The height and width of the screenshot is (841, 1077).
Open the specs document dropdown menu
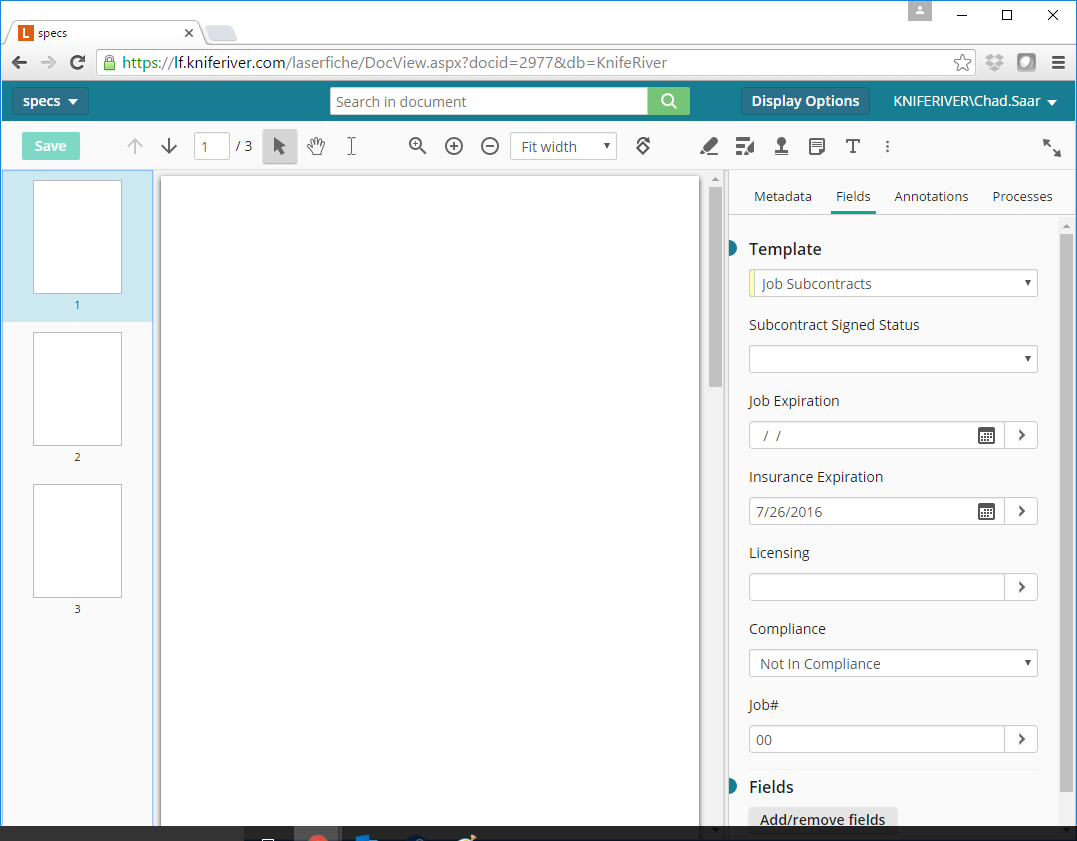tap(50, 102)
